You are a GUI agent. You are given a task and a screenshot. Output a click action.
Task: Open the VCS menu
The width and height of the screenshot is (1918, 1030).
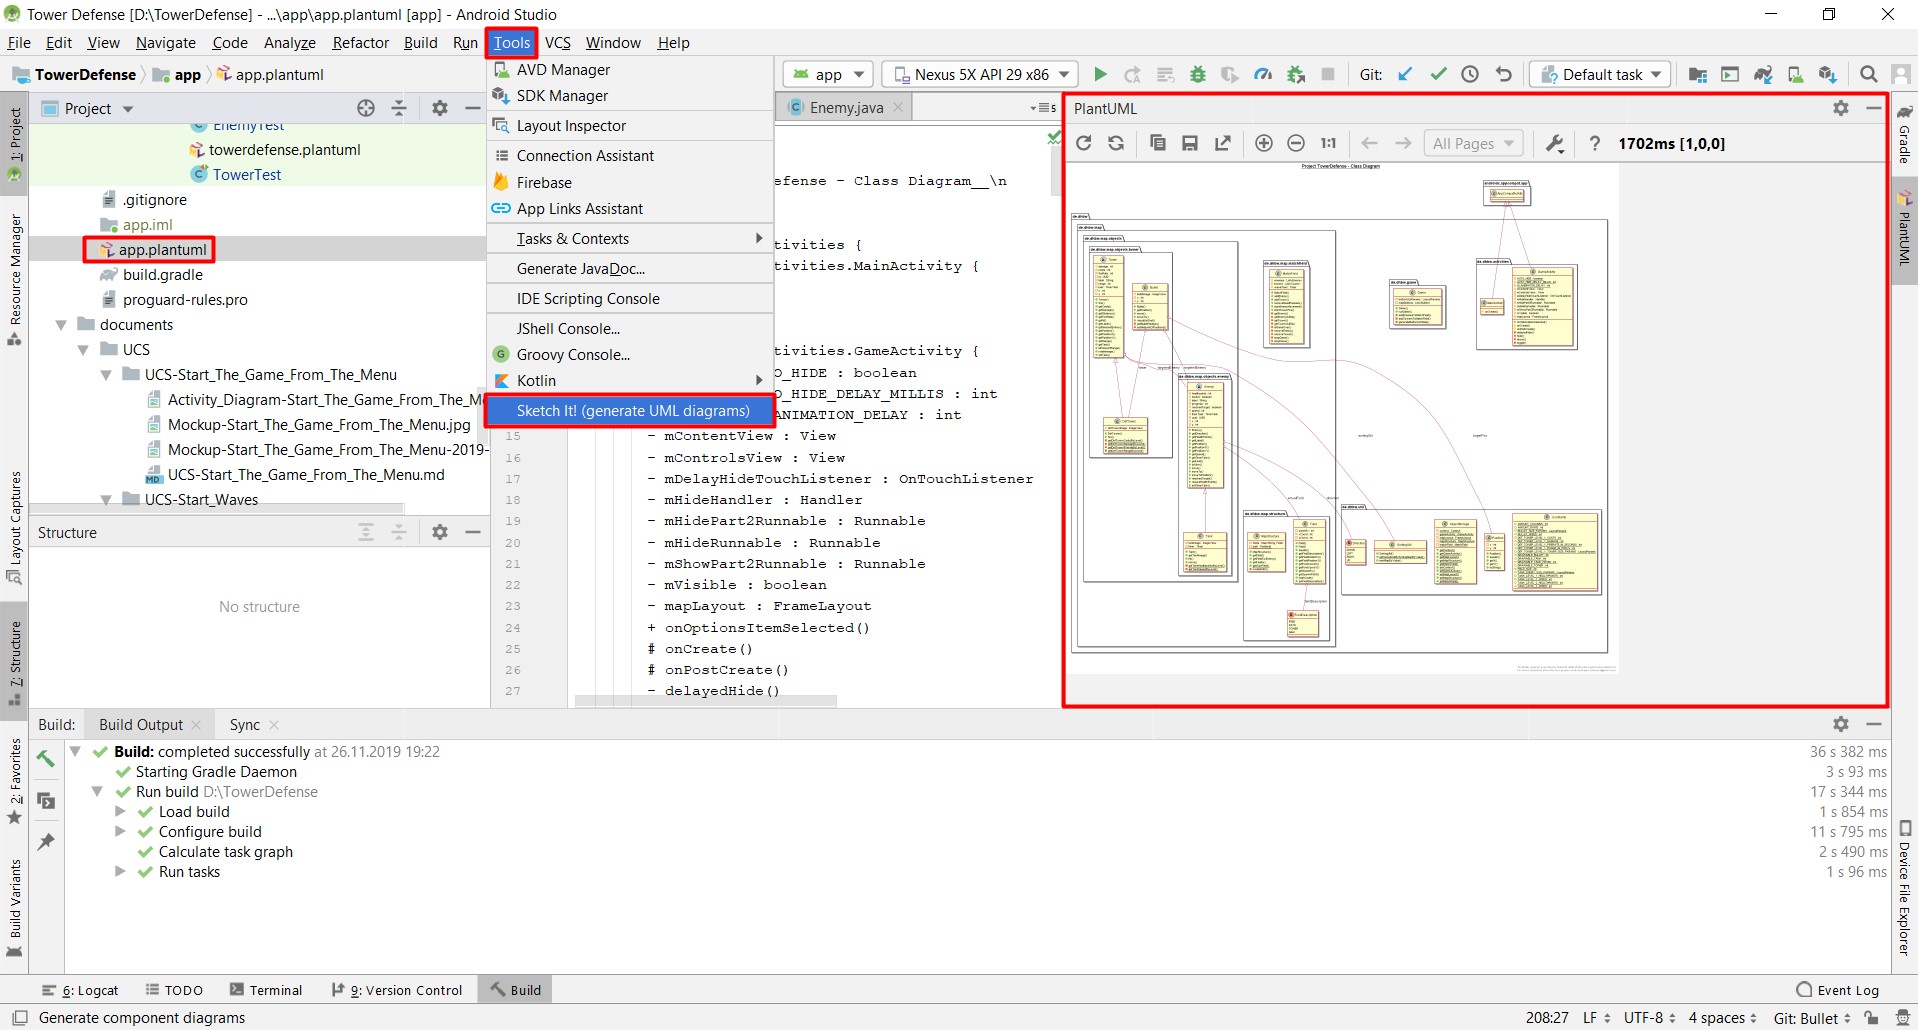558,42
